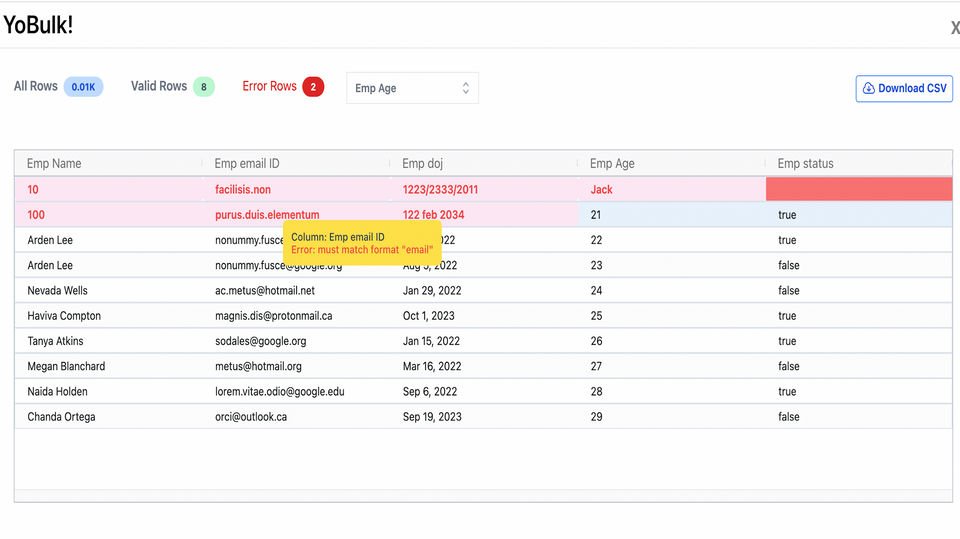Click the name 'Haviva Compton'
960x539 pixels.
point(64,316)
